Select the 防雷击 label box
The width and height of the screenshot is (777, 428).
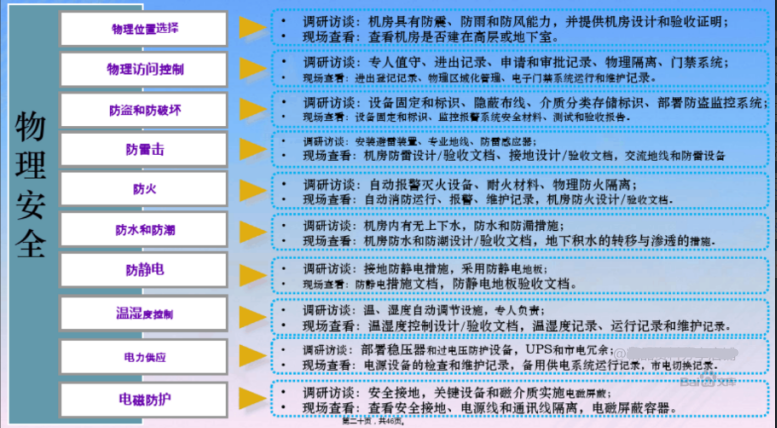click(x=144, y=149)
